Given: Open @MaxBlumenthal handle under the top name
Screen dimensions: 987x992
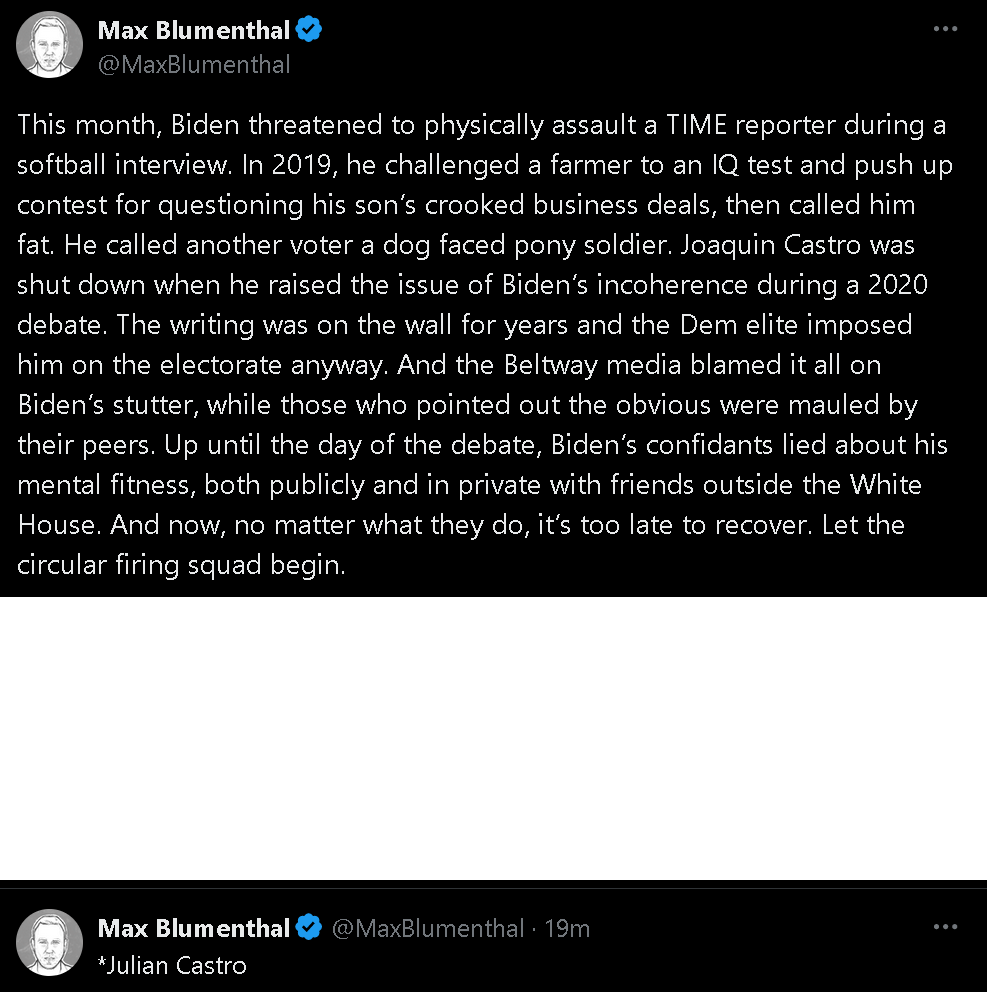Looking at the screenshot, I should click(x=194, y=65).
